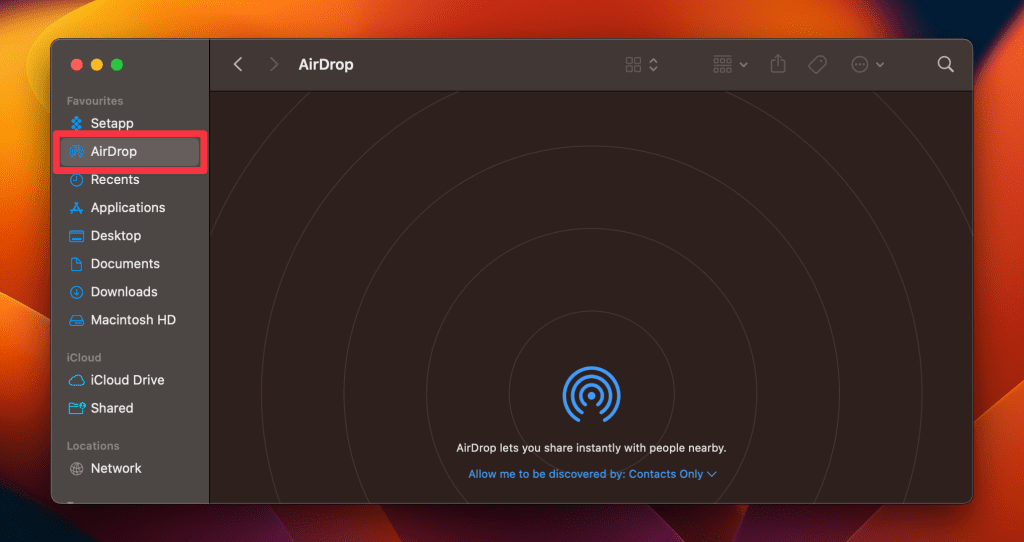
Task: Open Applications folder in sidebar
Action: coord(127,208)
